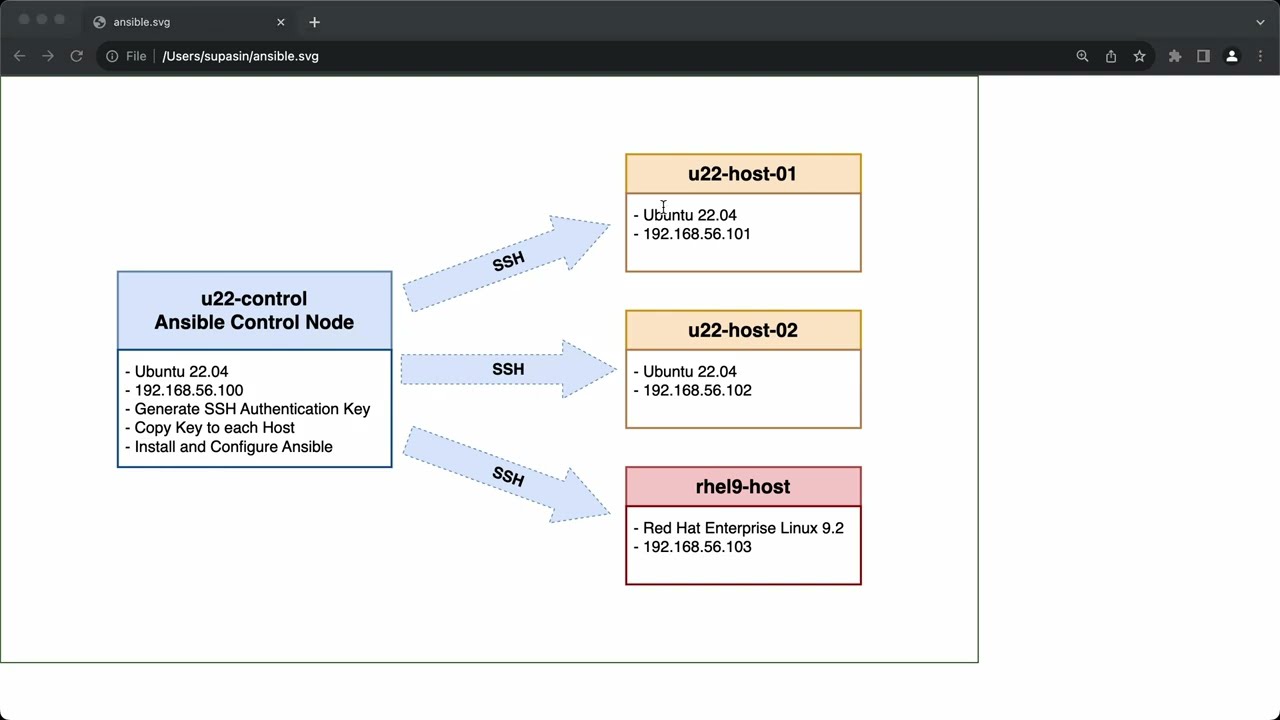Click the browser back arrow
This screenshot has width=1280, height=720.
(x=19, y=56)
